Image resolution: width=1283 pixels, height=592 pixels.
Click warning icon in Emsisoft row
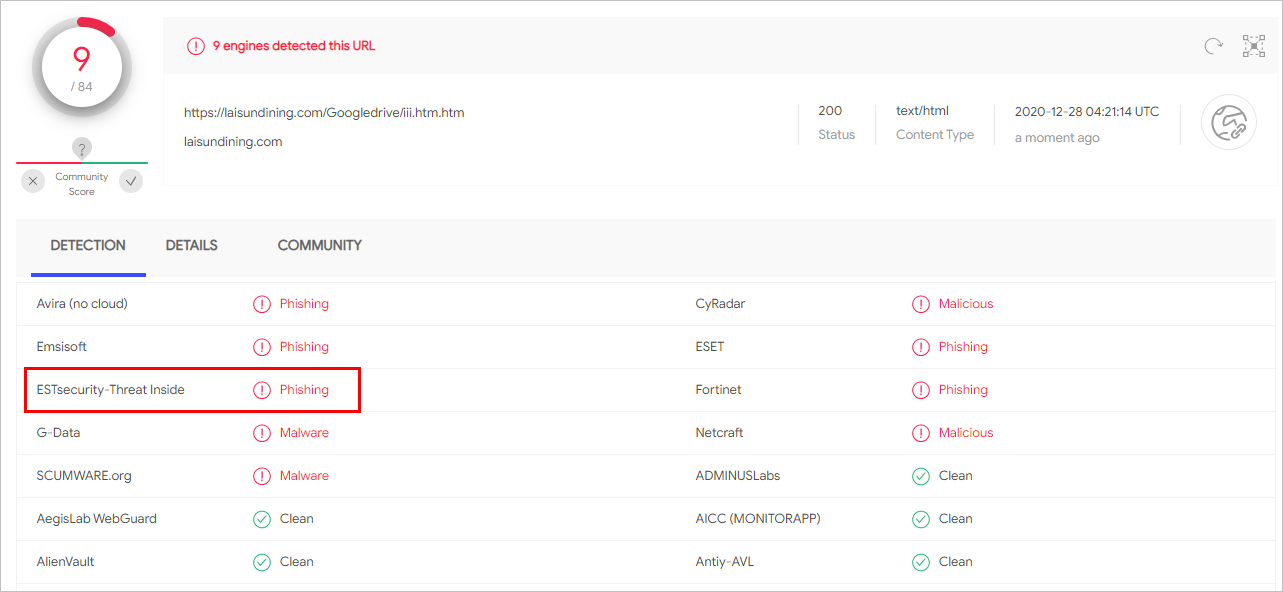coord(262,347)
